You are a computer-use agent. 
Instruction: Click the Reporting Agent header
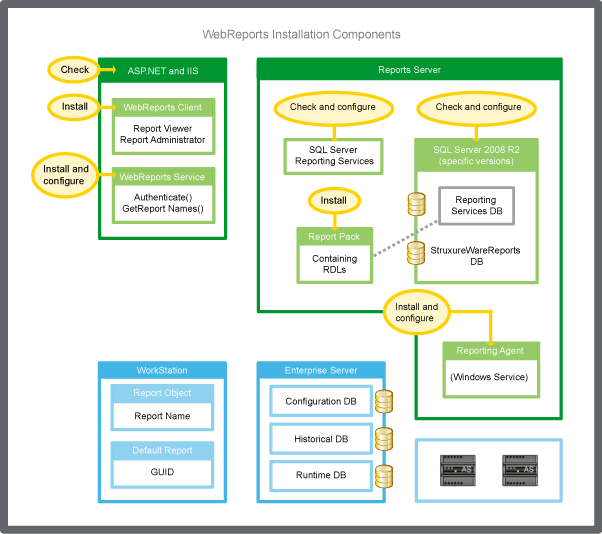point(490,351)
